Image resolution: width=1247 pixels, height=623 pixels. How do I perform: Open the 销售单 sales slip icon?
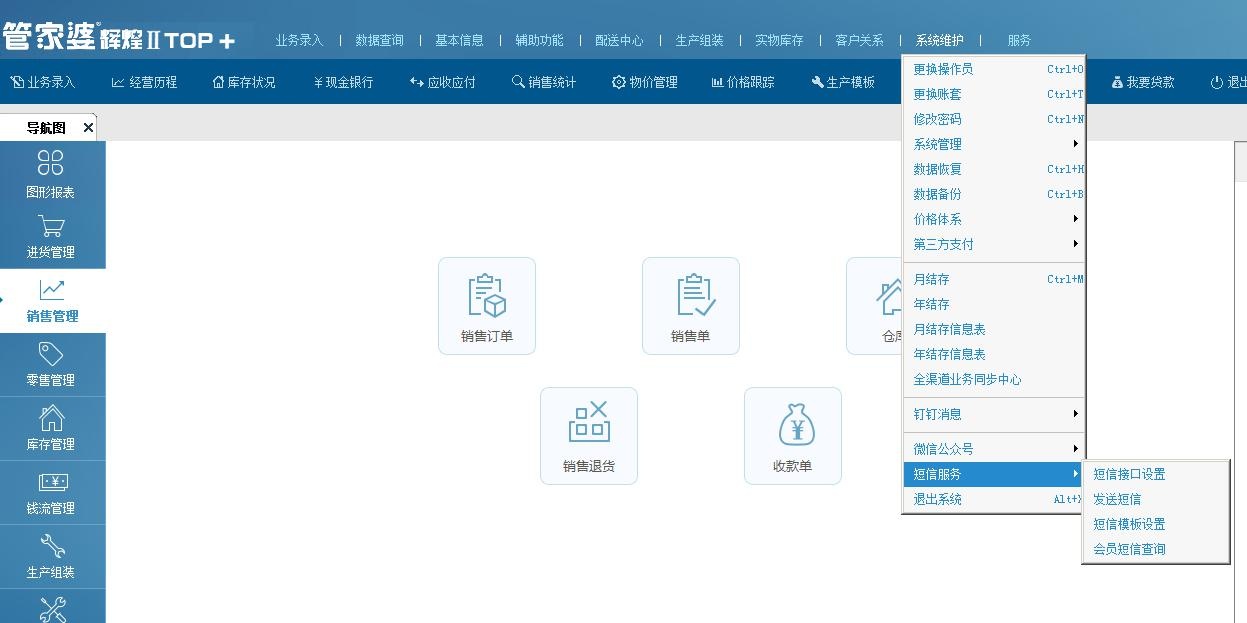point(690,305)
